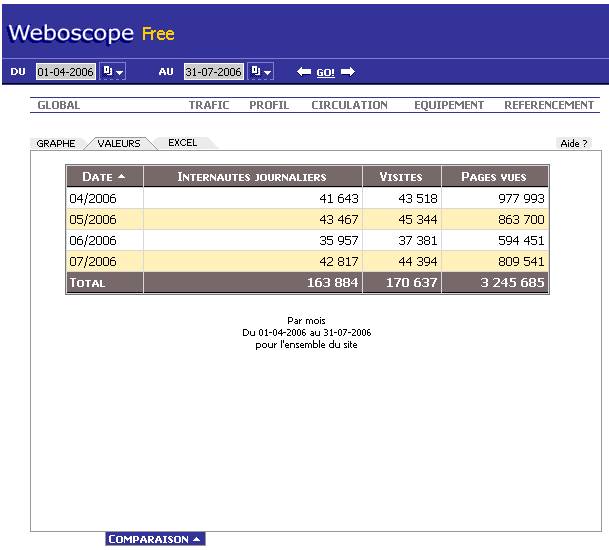Click the 'pour l'ensemble du site' caption

[x=306, y=345]
